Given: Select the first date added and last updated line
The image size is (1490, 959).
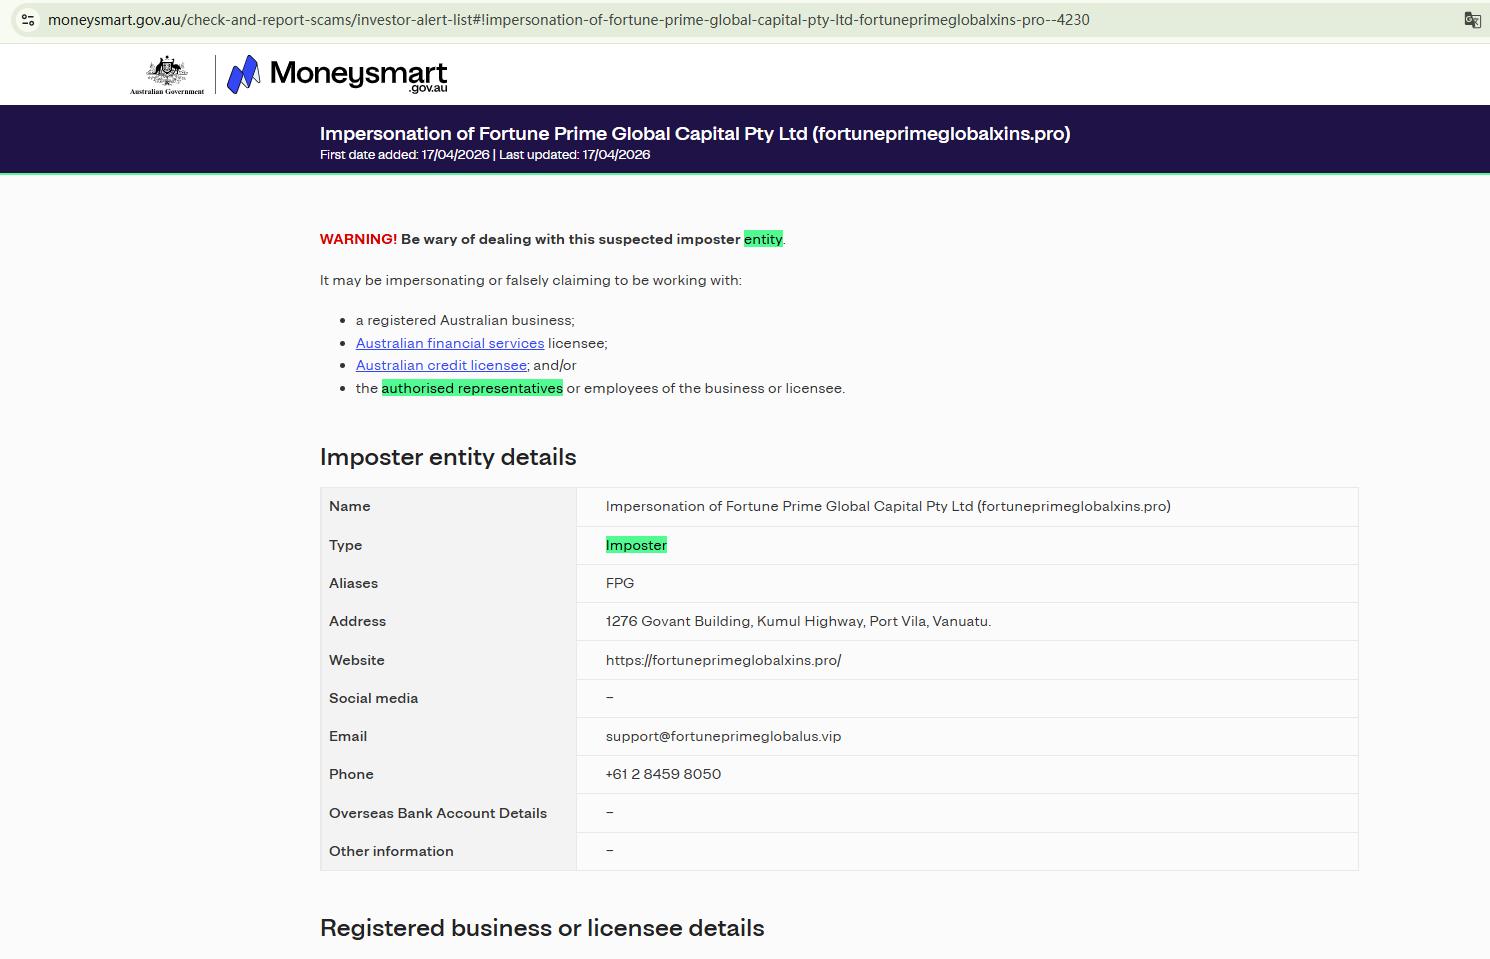Looking at the screenshot, I should point(485,155).
